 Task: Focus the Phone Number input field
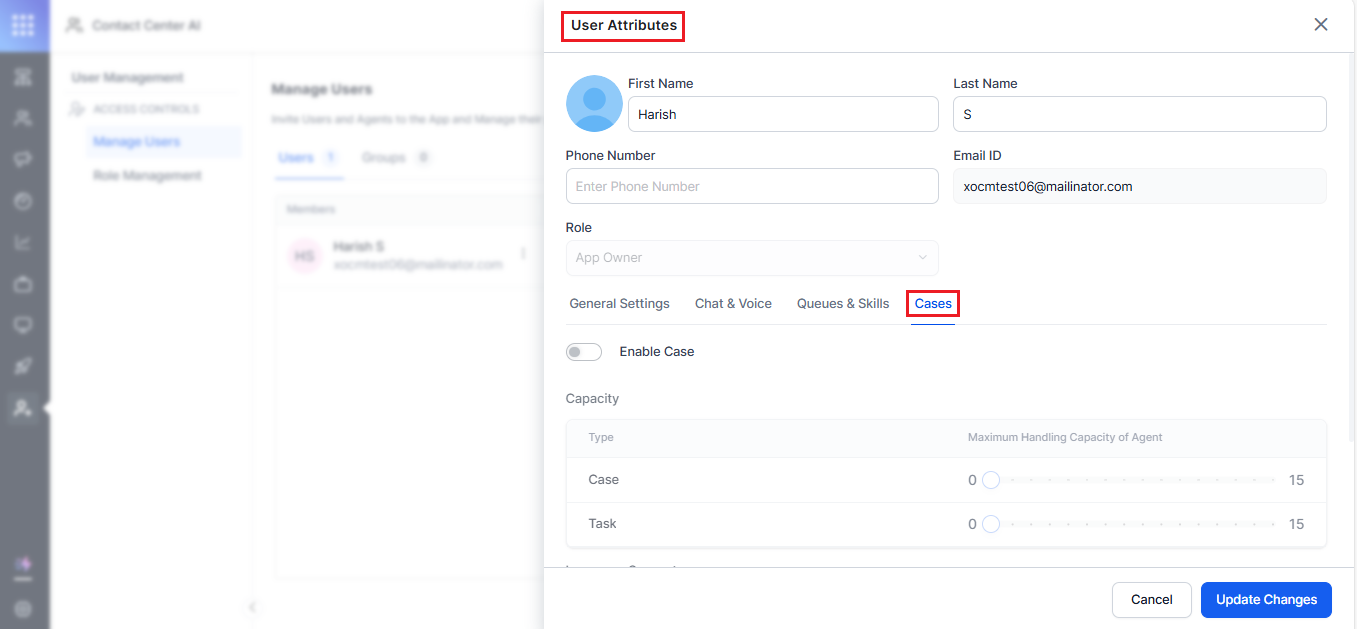752,186
